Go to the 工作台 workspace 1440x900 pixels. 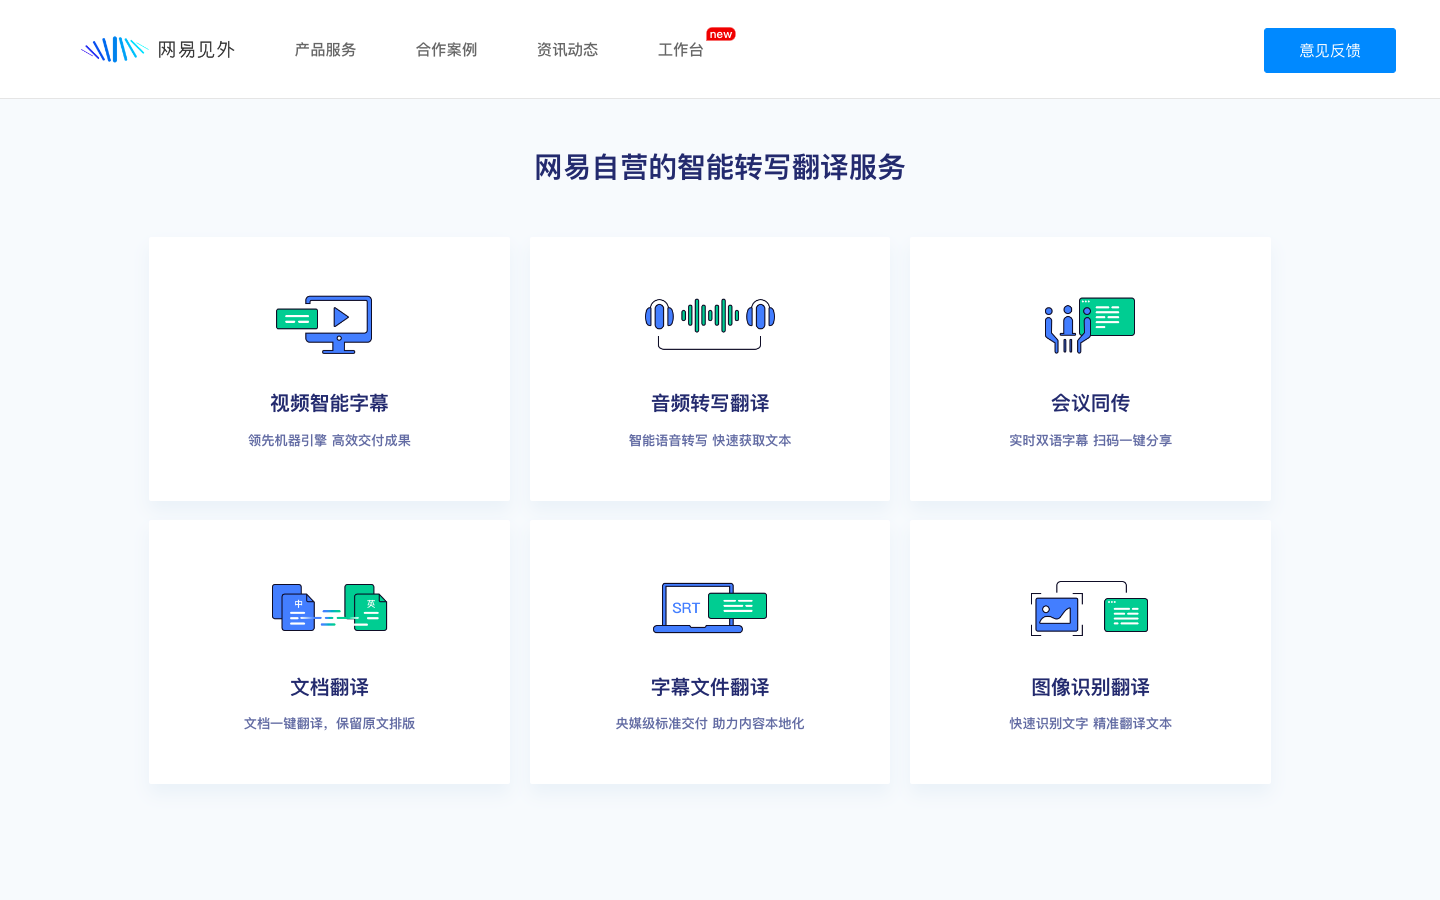pos(681,50)
